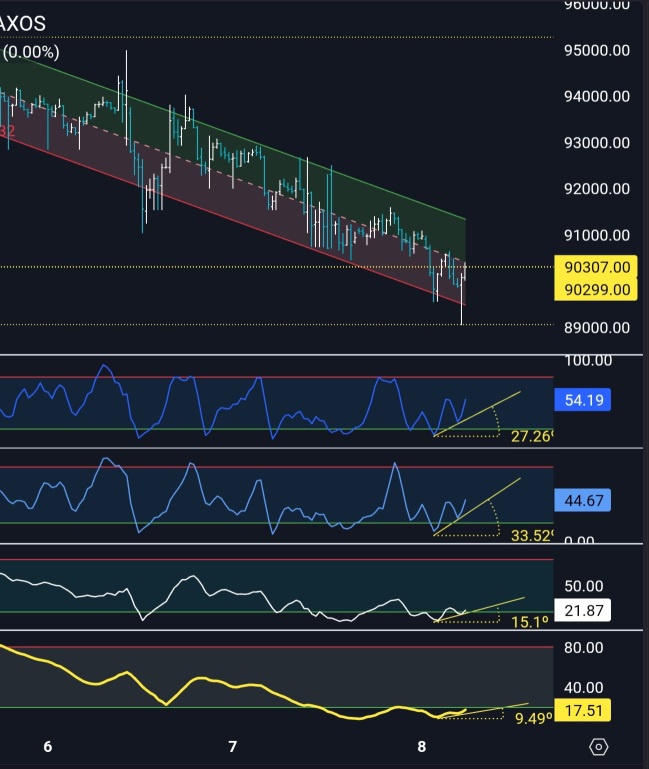Select the 54.19 indicator value label
The image size is (649, 769).
582,400
